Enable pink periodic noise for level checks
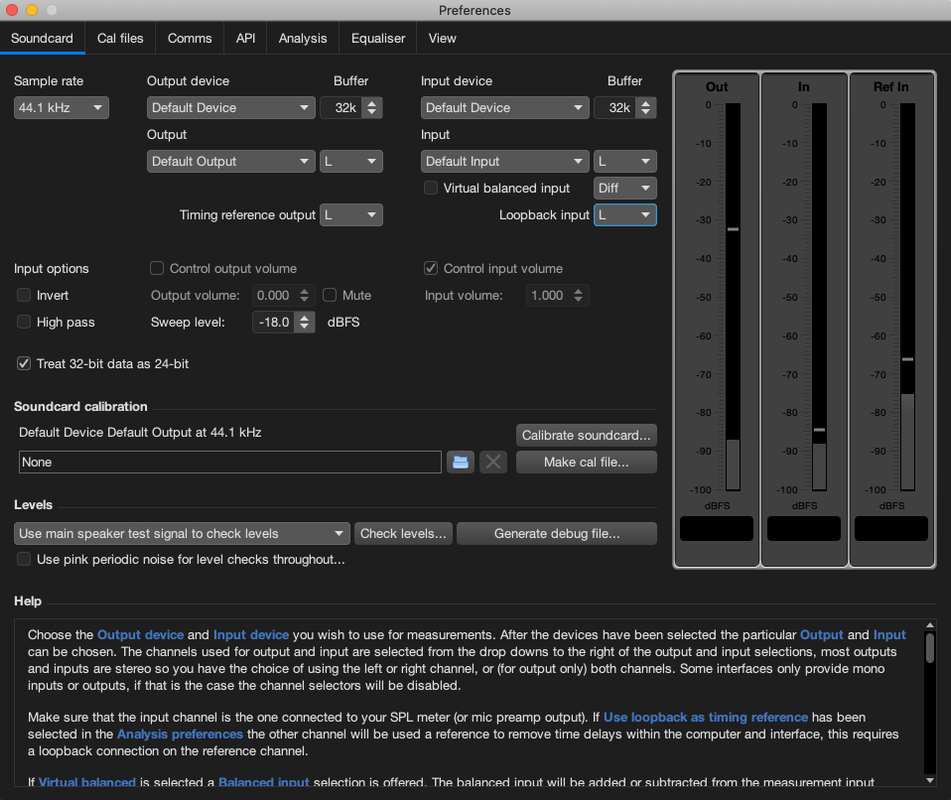The image size is (951, 800). [x=24, y=559]
